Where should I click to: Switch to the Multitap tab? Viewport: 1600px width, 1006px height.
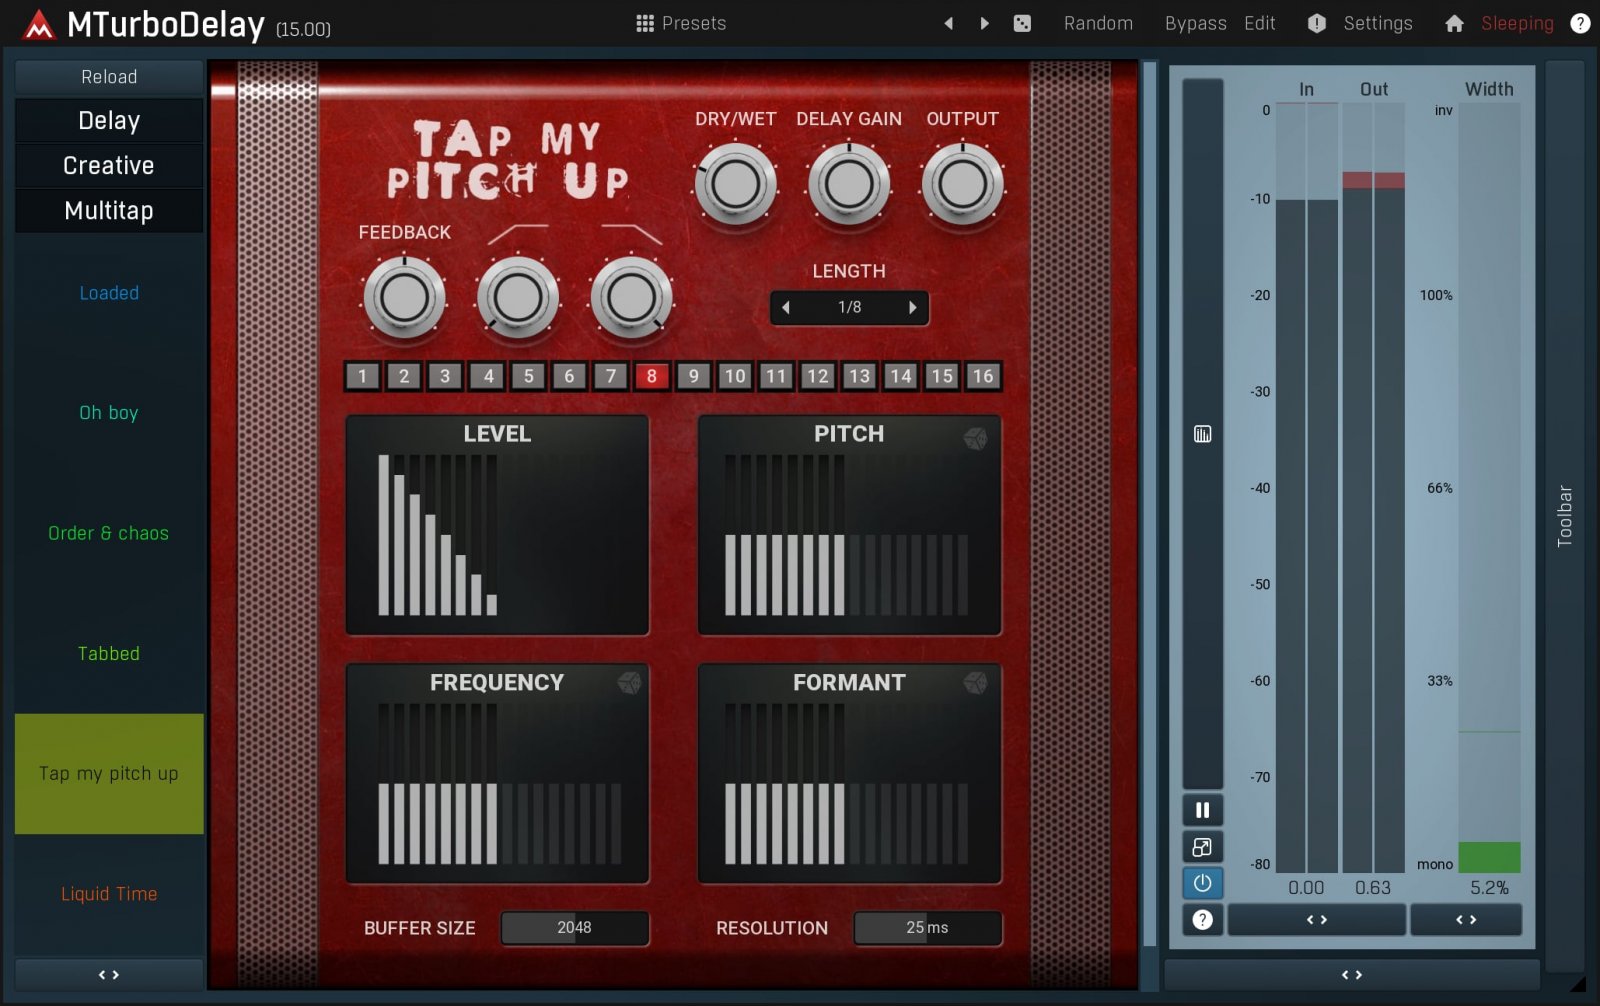[108, 210]
